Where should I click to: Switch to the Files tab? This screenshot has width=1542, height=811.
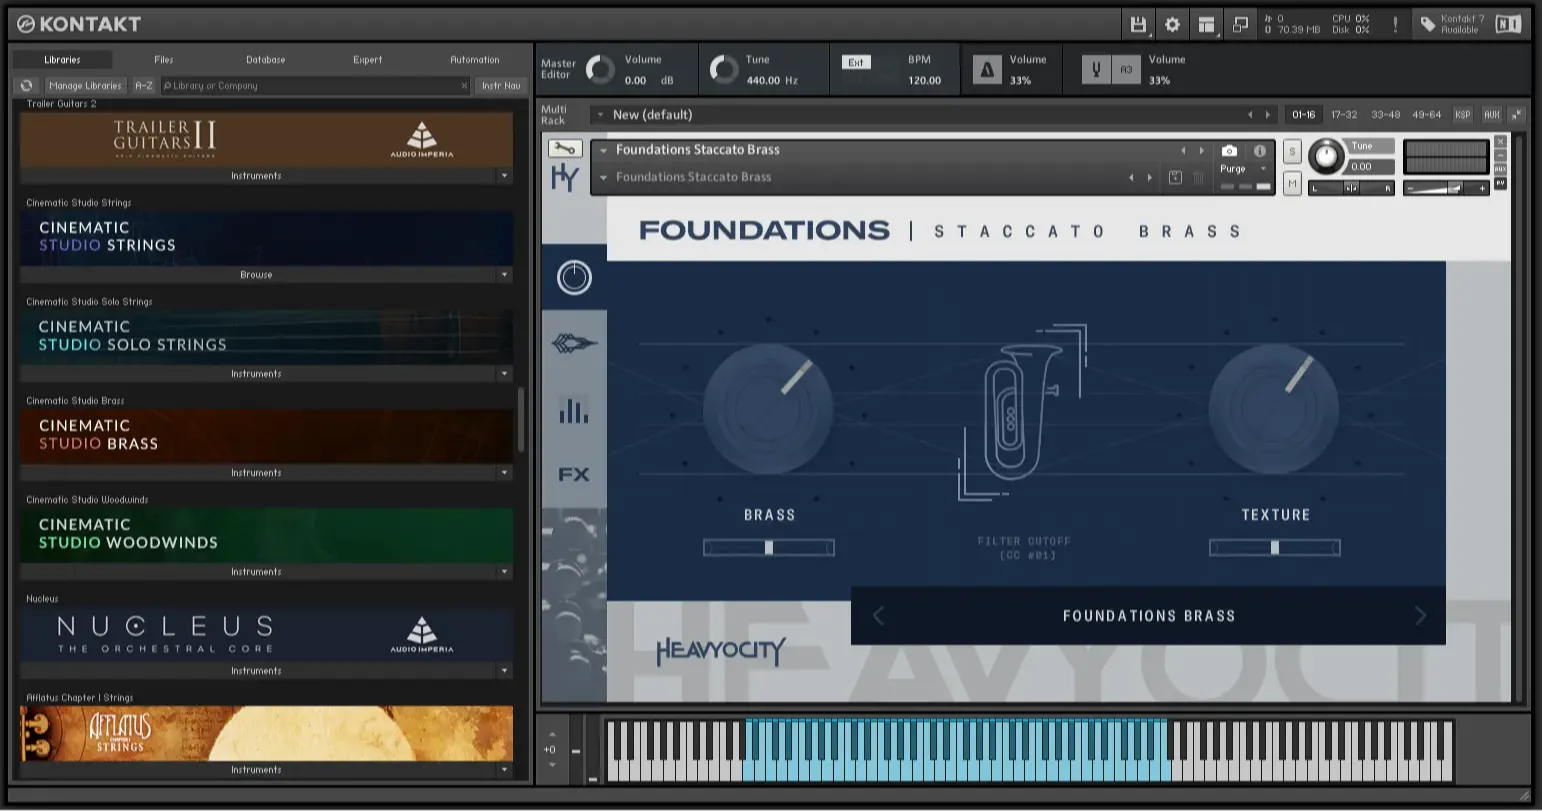pos(164,60)
